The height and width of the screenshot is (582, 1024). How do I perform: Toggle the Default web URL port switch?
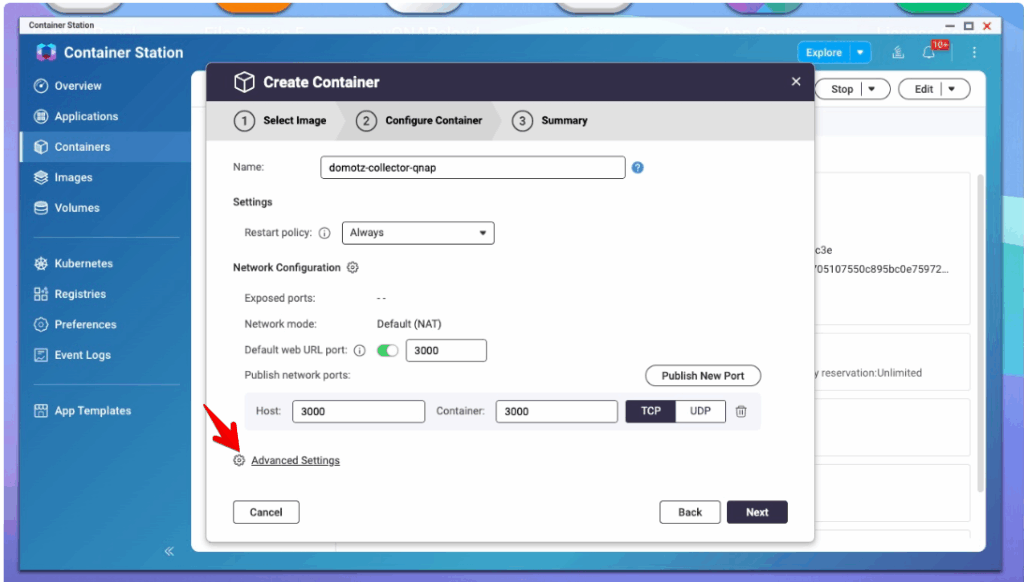(x=387, y=351)
